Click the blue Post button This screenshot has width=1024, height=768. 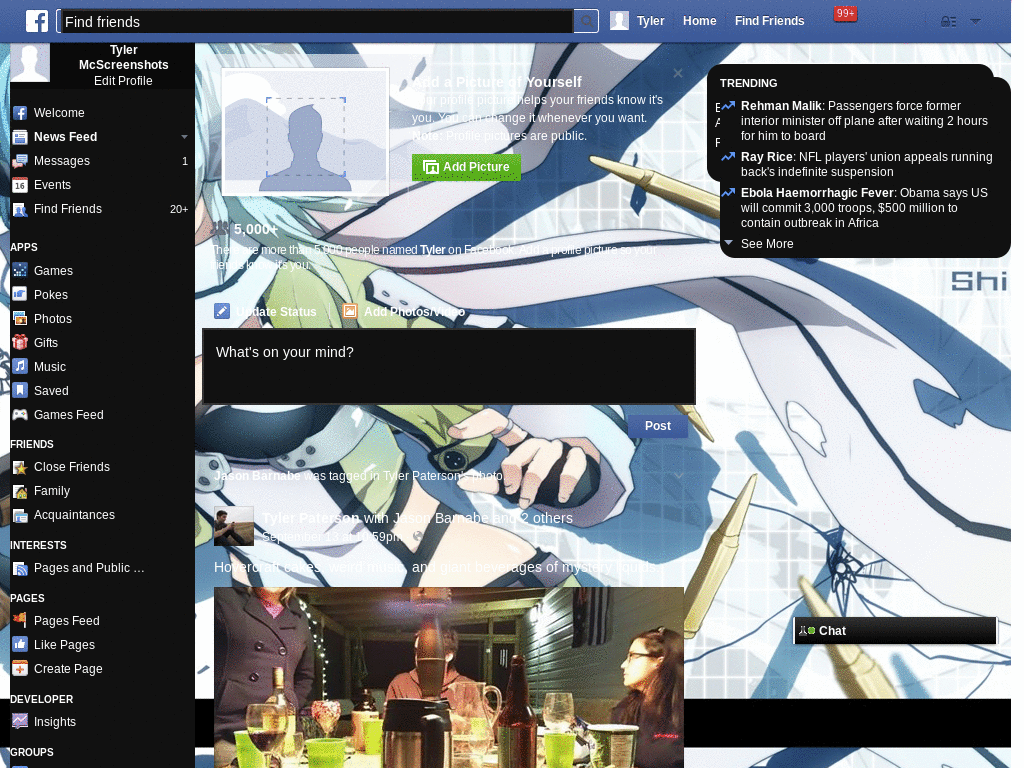[658, 426]
